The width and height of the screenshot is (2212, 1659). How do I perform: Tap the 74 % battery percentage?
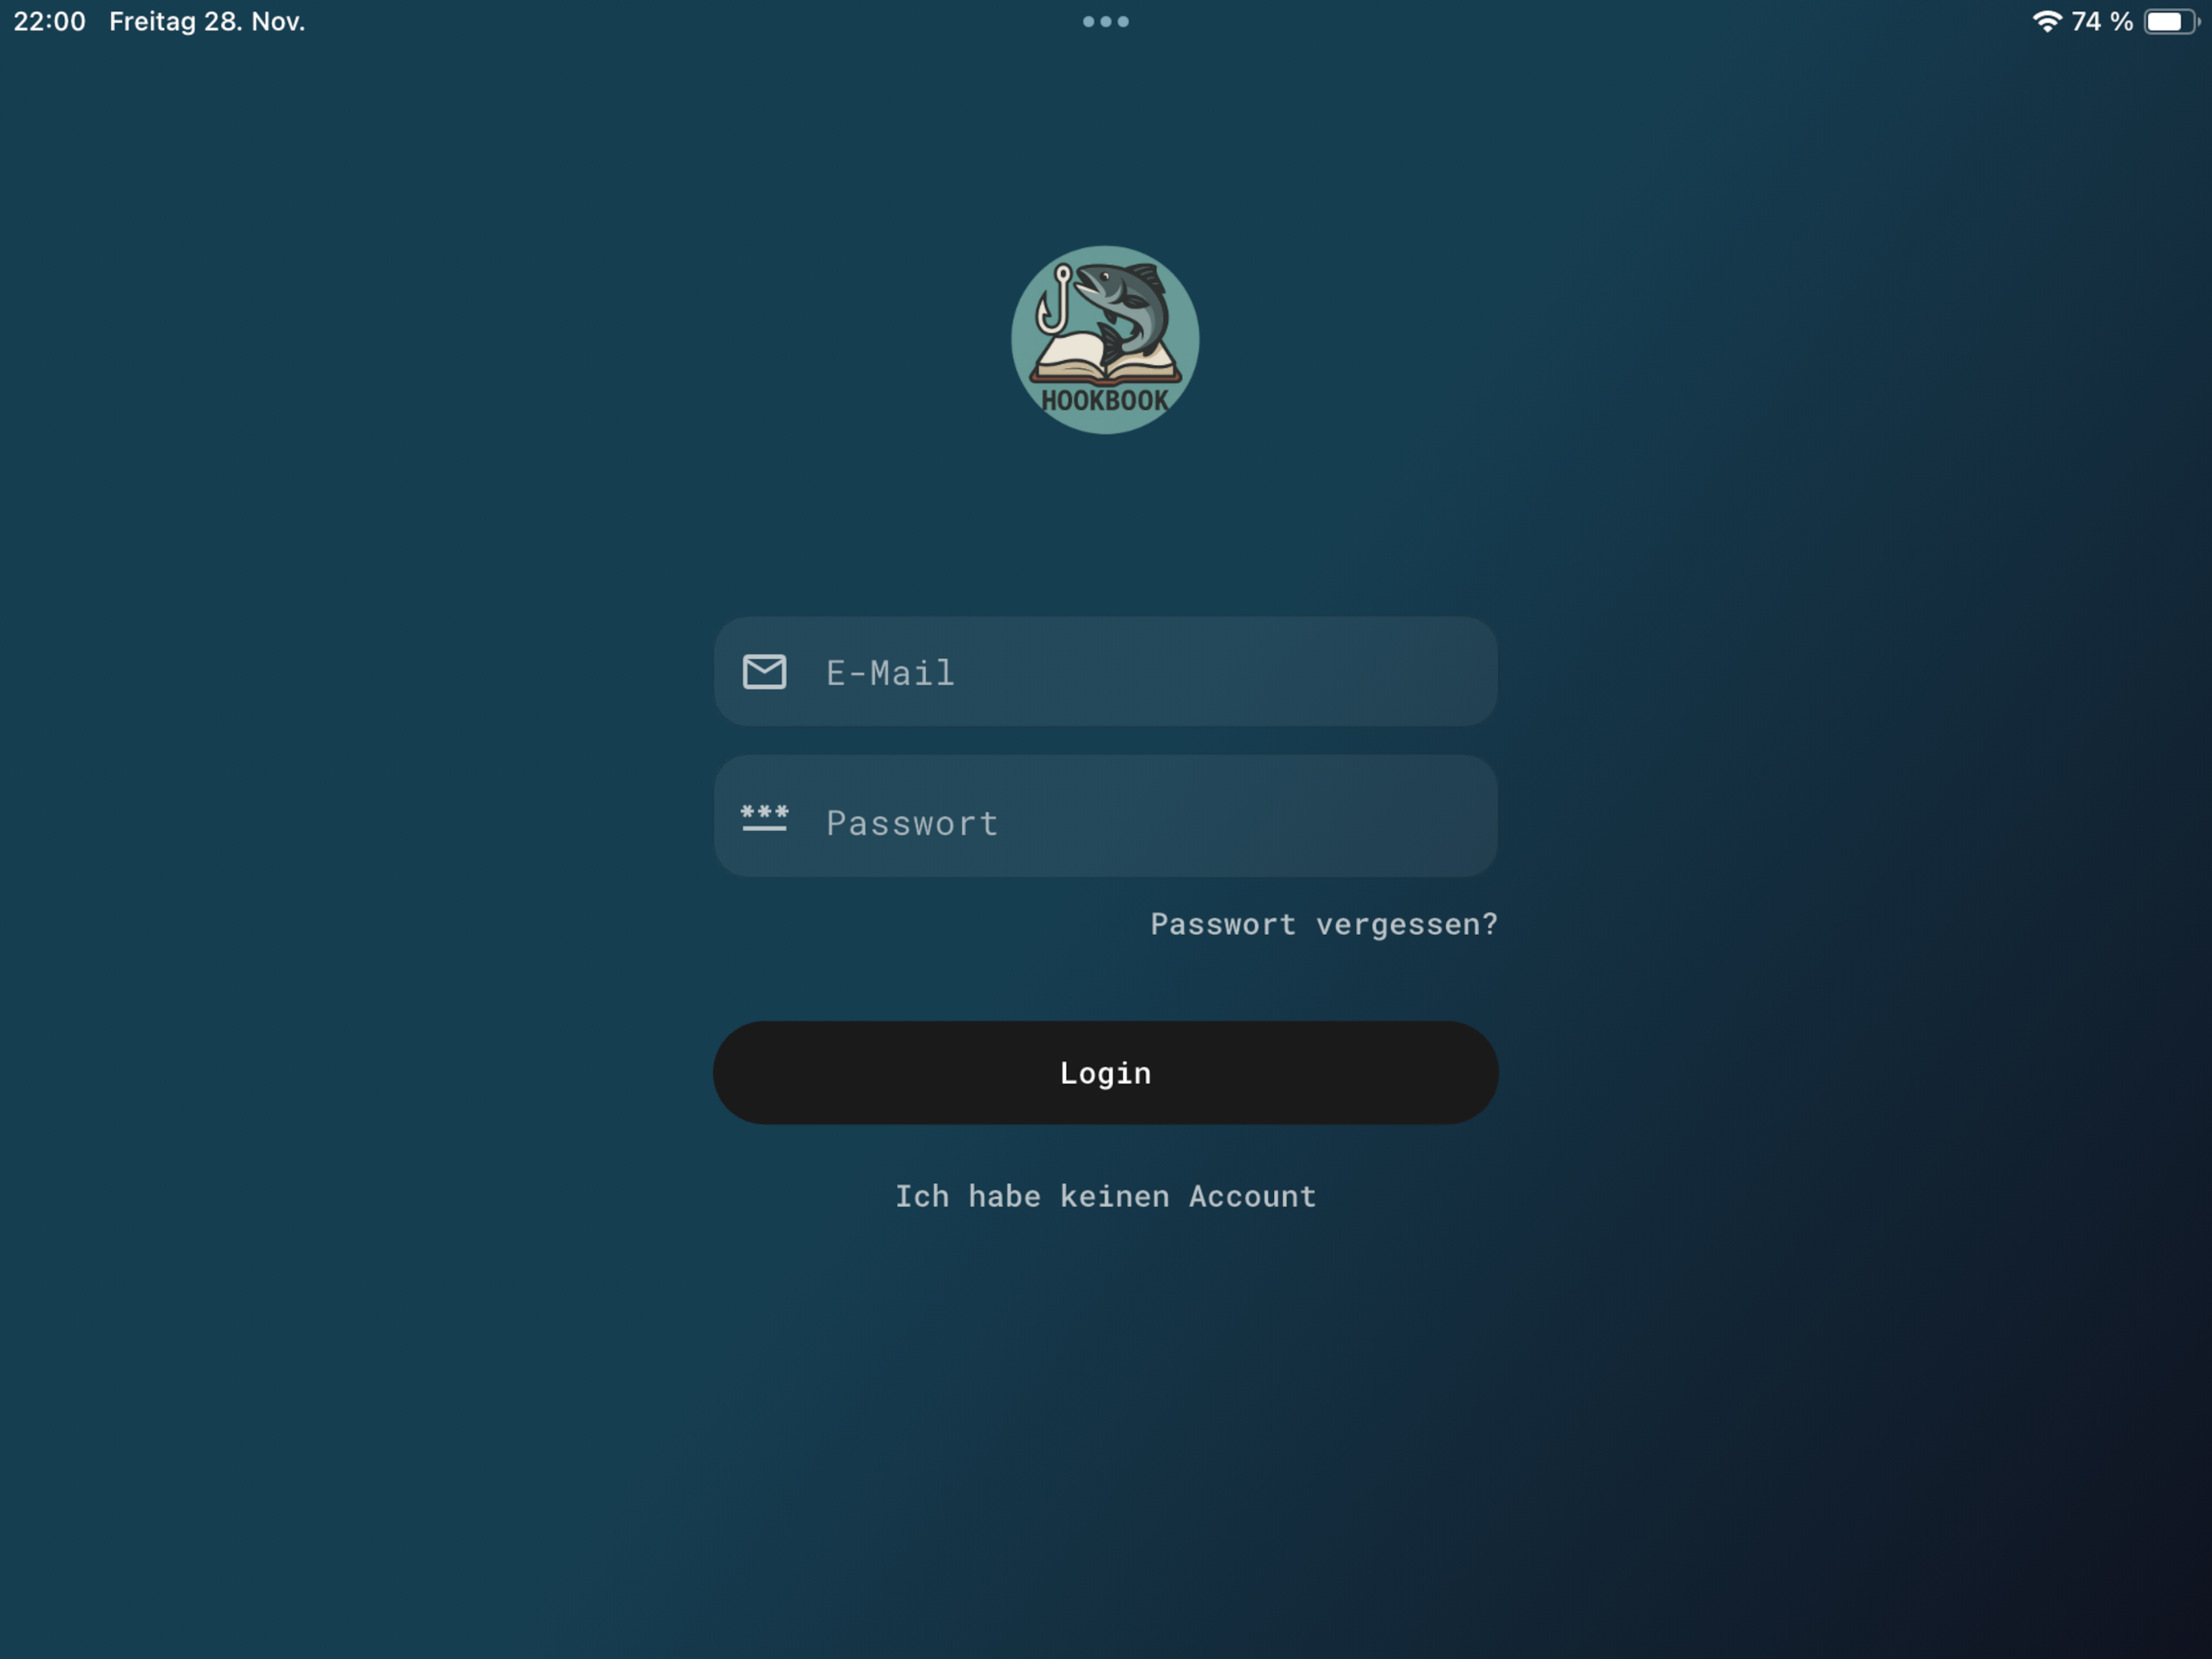coord(2102,21)
